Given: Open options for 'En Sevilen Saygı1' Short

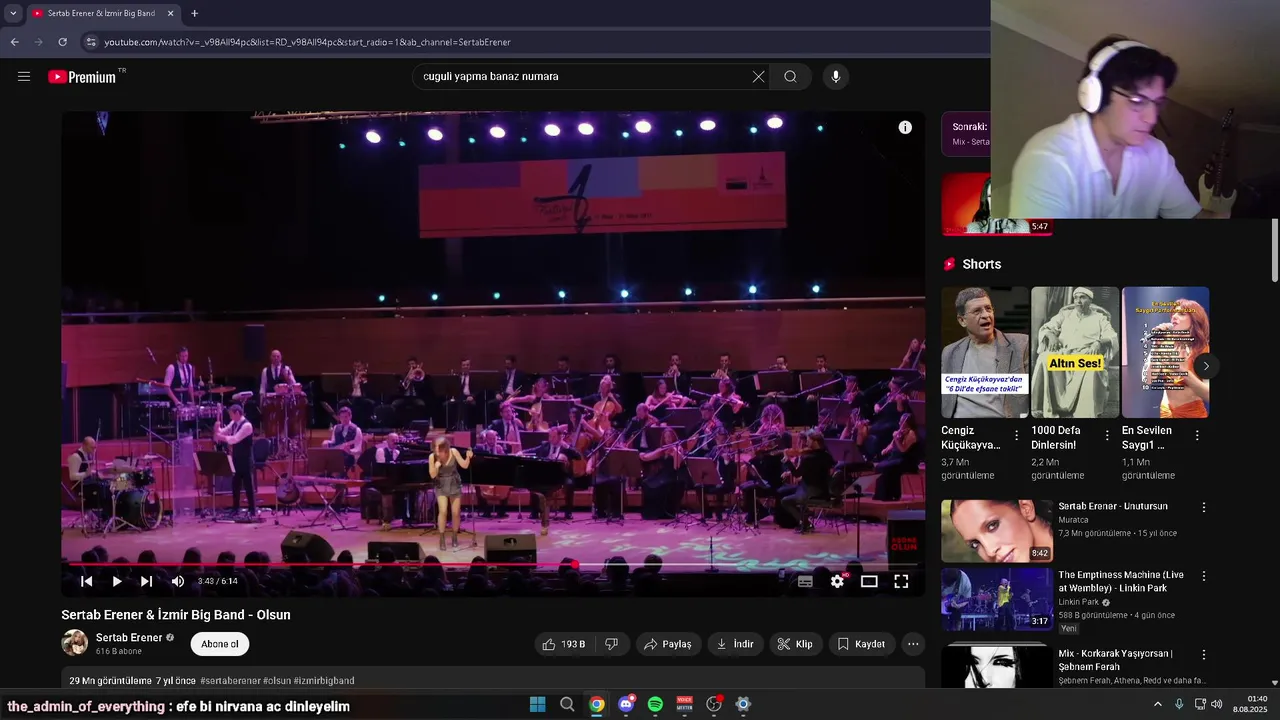Looking at the screenshot, I should pos(1197,435).
